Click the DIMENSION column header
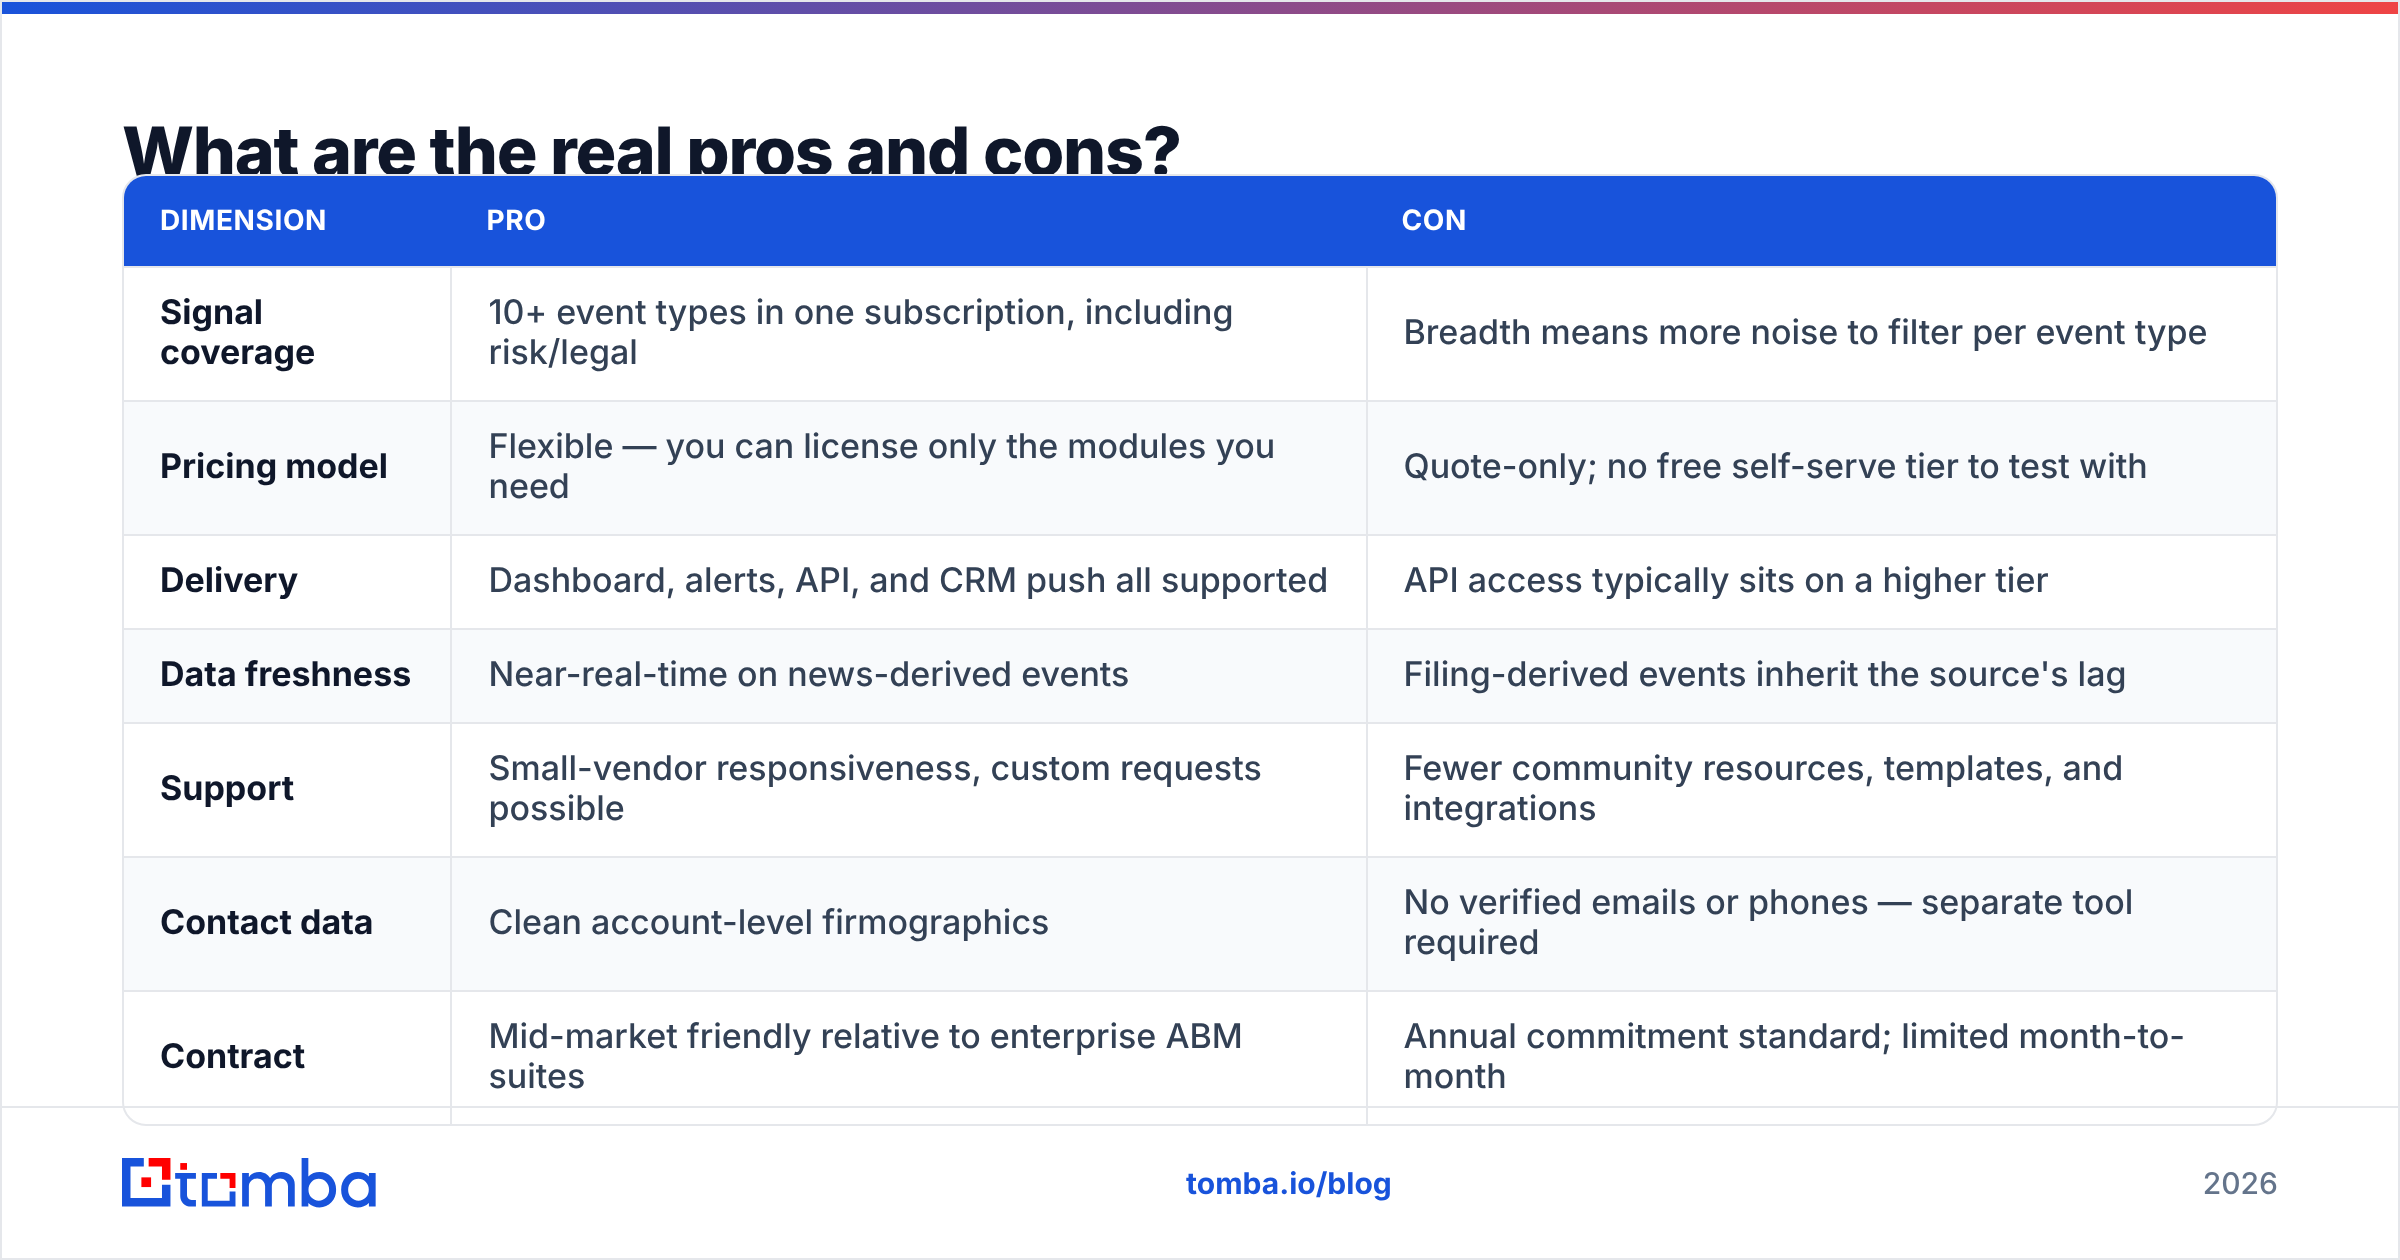2400x1260 pixels. click(x=243, y=220)
